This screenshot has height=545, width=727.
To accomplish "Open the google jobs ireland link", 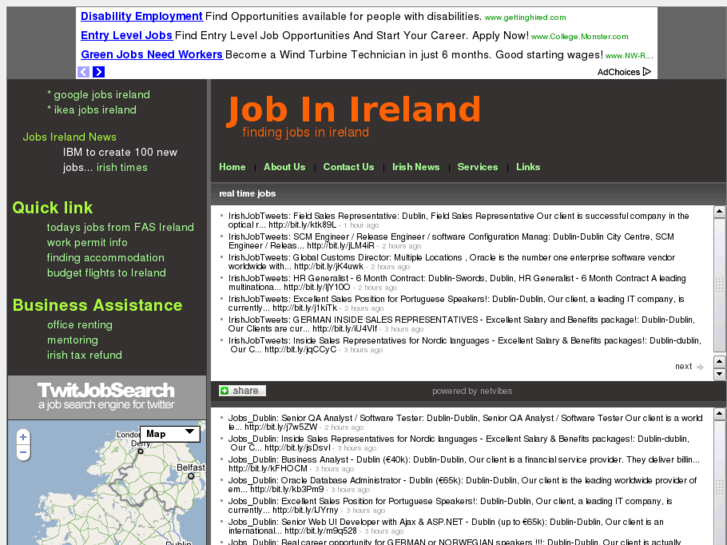I will [x=102, y=95].
